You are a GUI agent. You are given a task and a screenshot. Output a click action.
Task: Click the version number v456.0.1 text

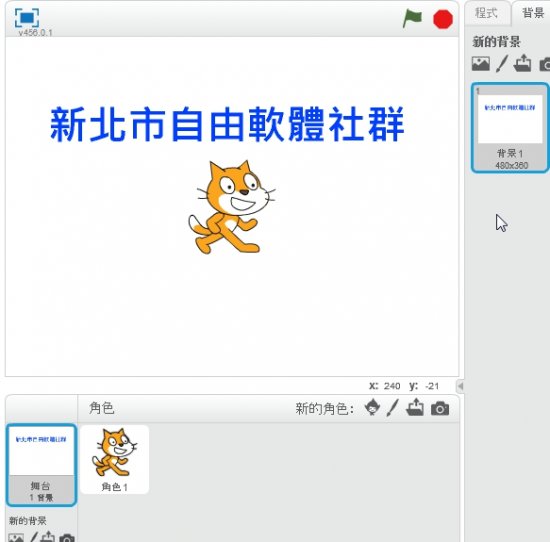click(x=35, y=33)
